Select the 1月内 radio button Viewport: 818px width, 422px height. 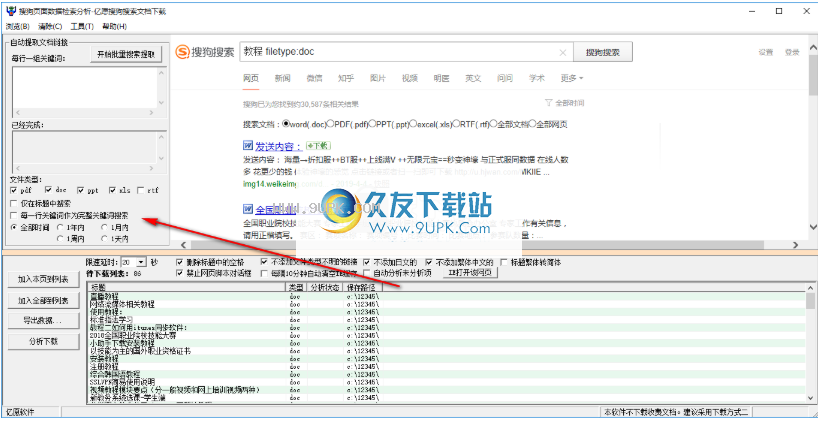click(105, 227)
